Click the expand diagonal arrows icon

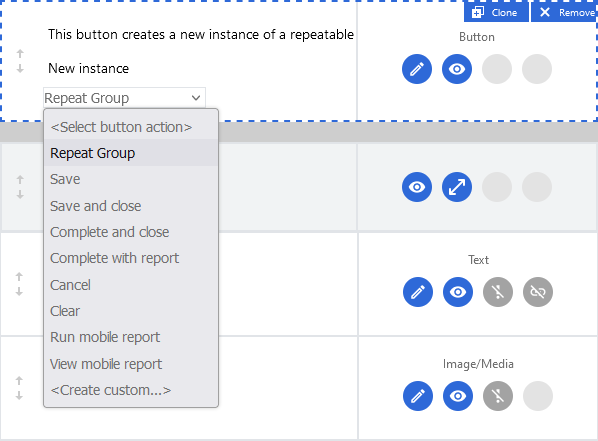click(x=457, y=187)
